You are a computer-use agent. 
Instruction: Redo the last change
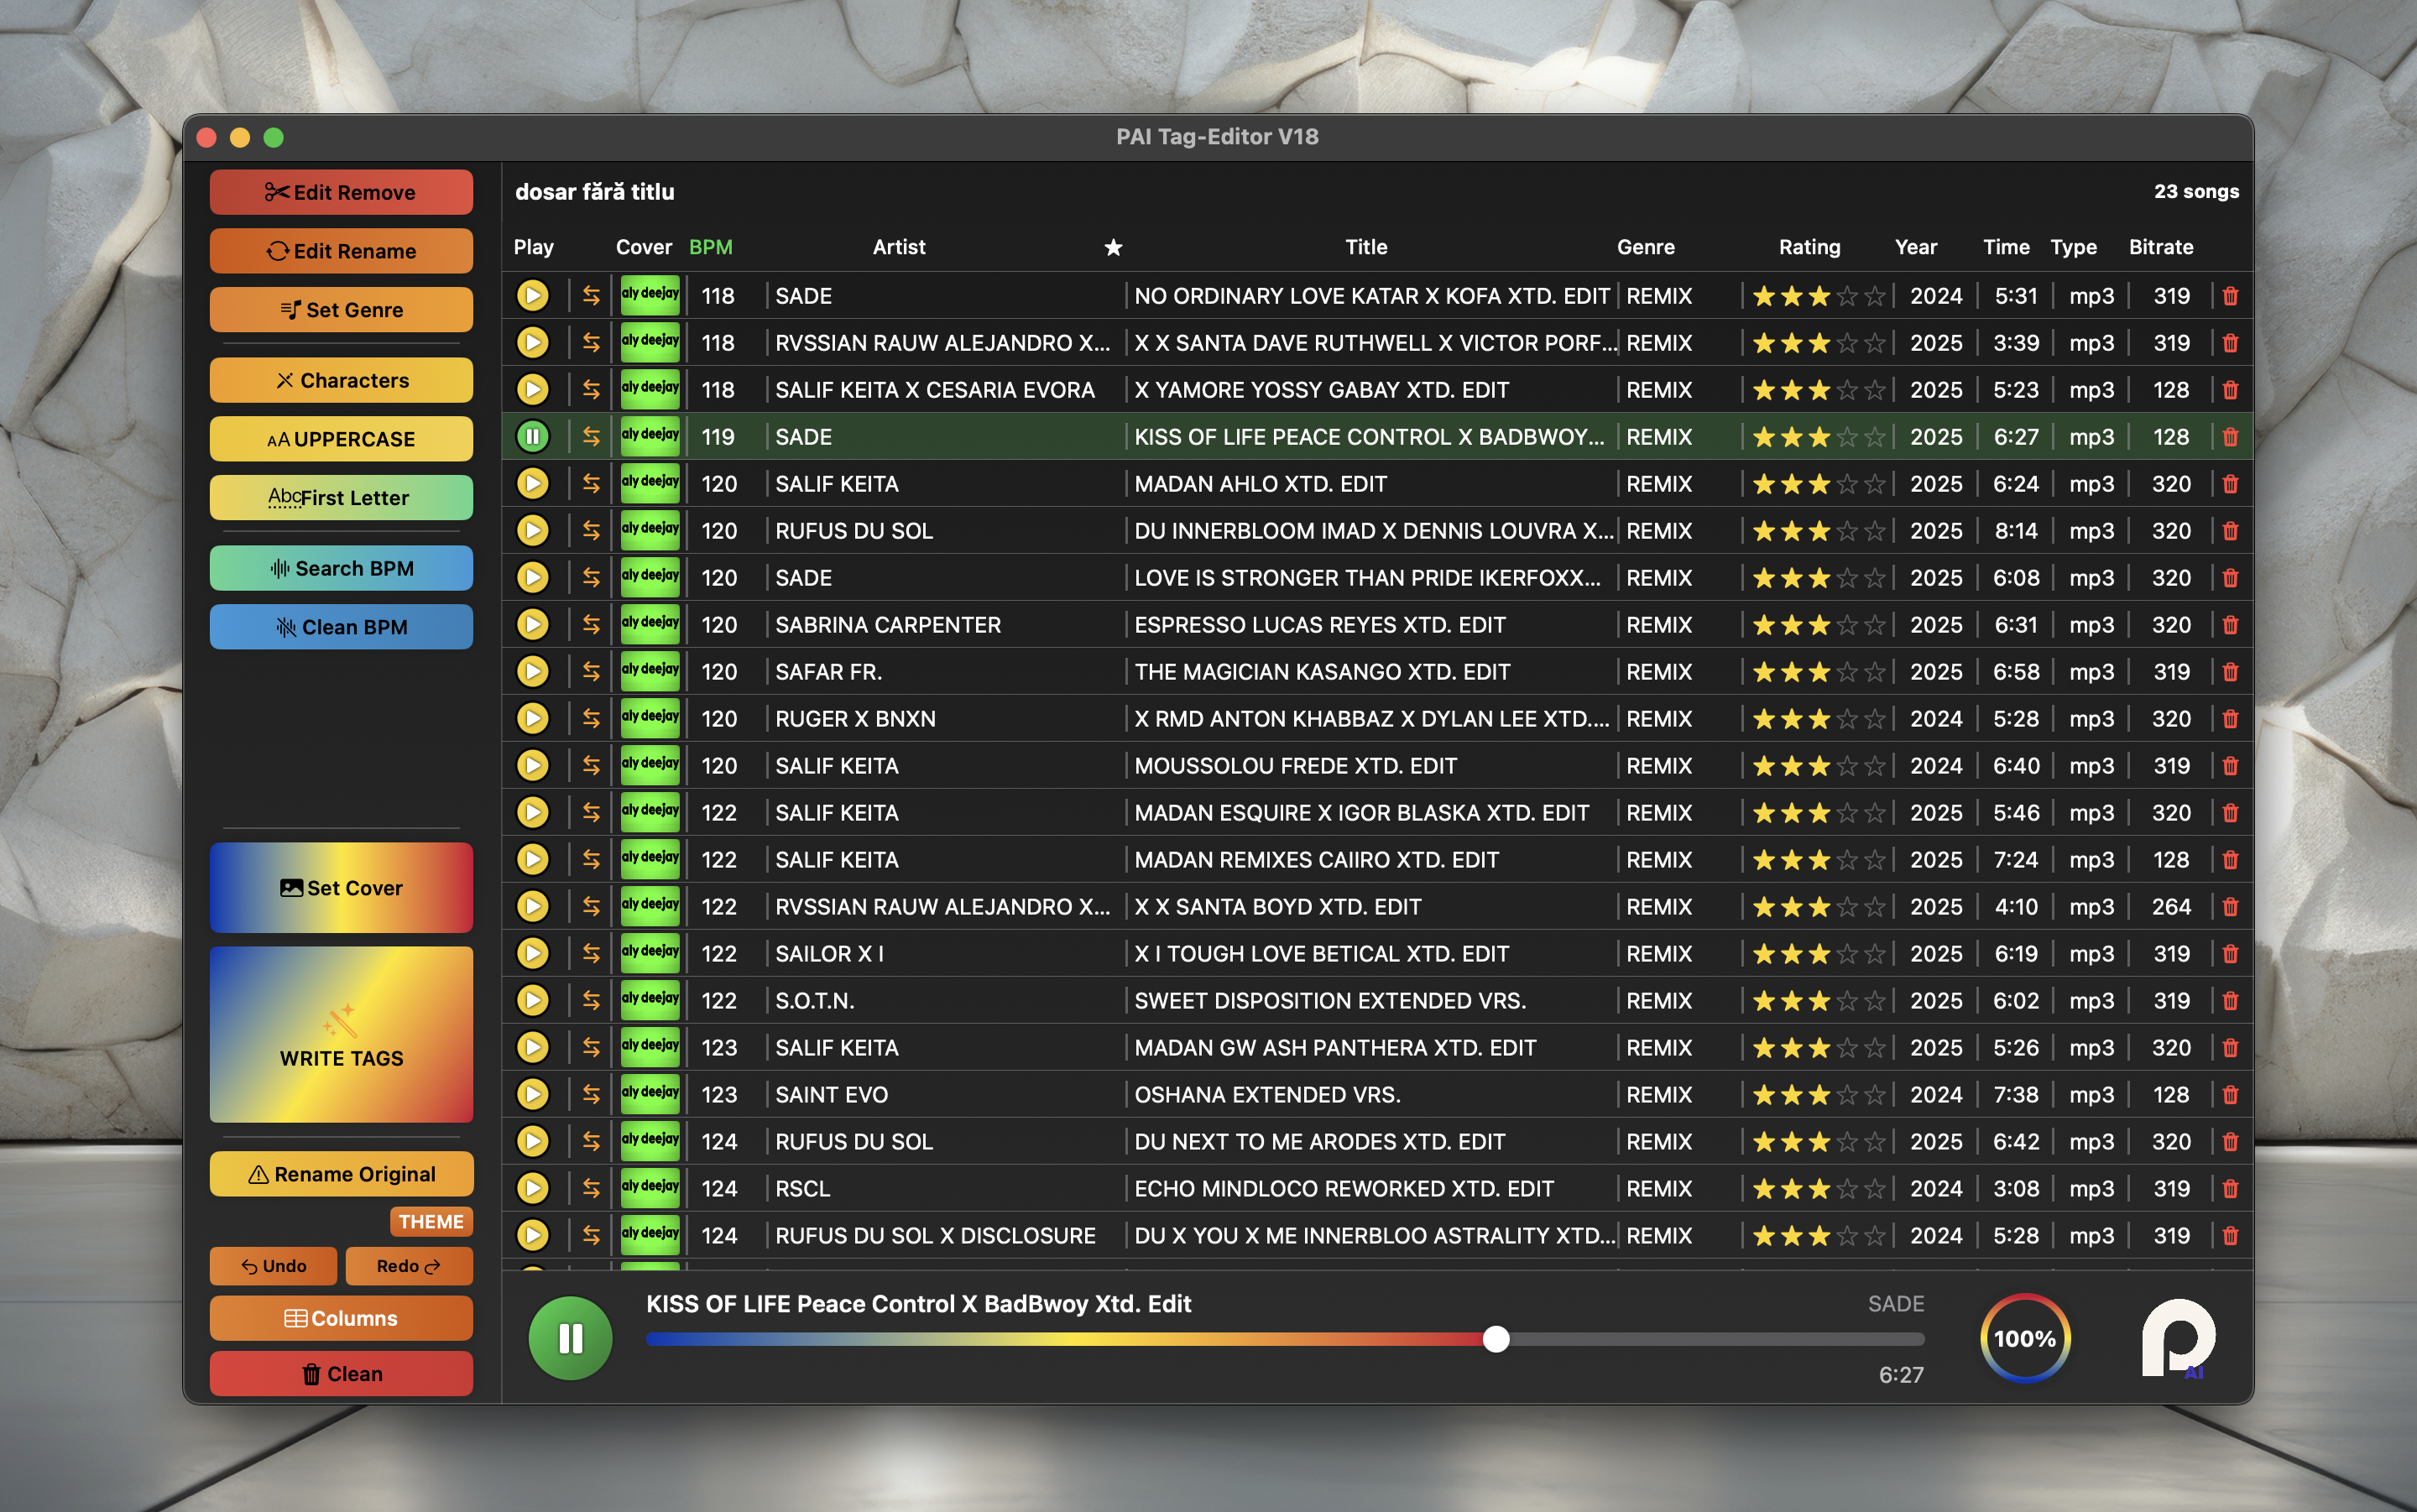tap(409, 1266)
